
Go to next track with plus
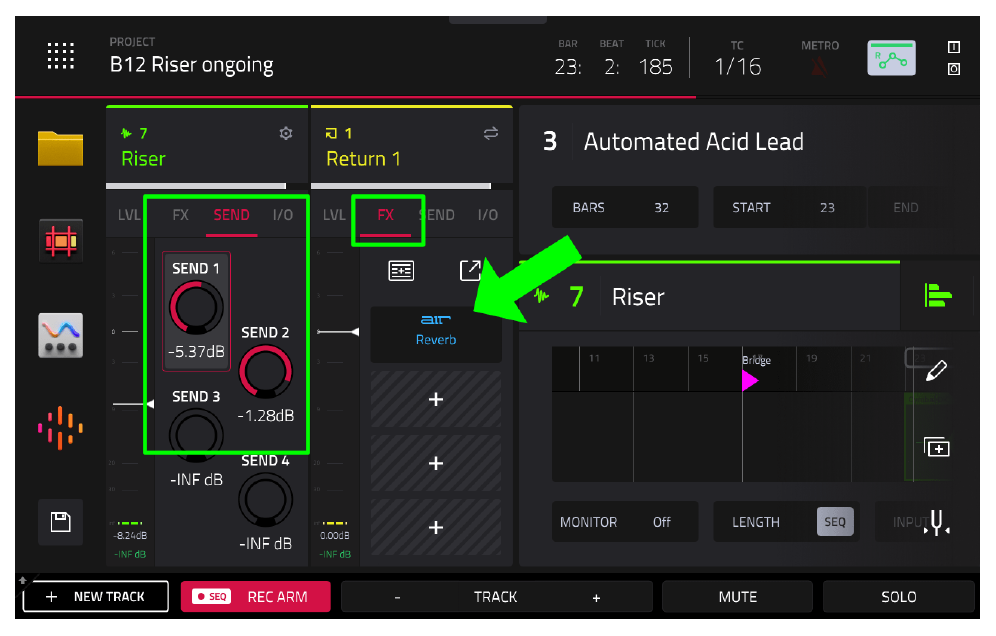point(596,597)
